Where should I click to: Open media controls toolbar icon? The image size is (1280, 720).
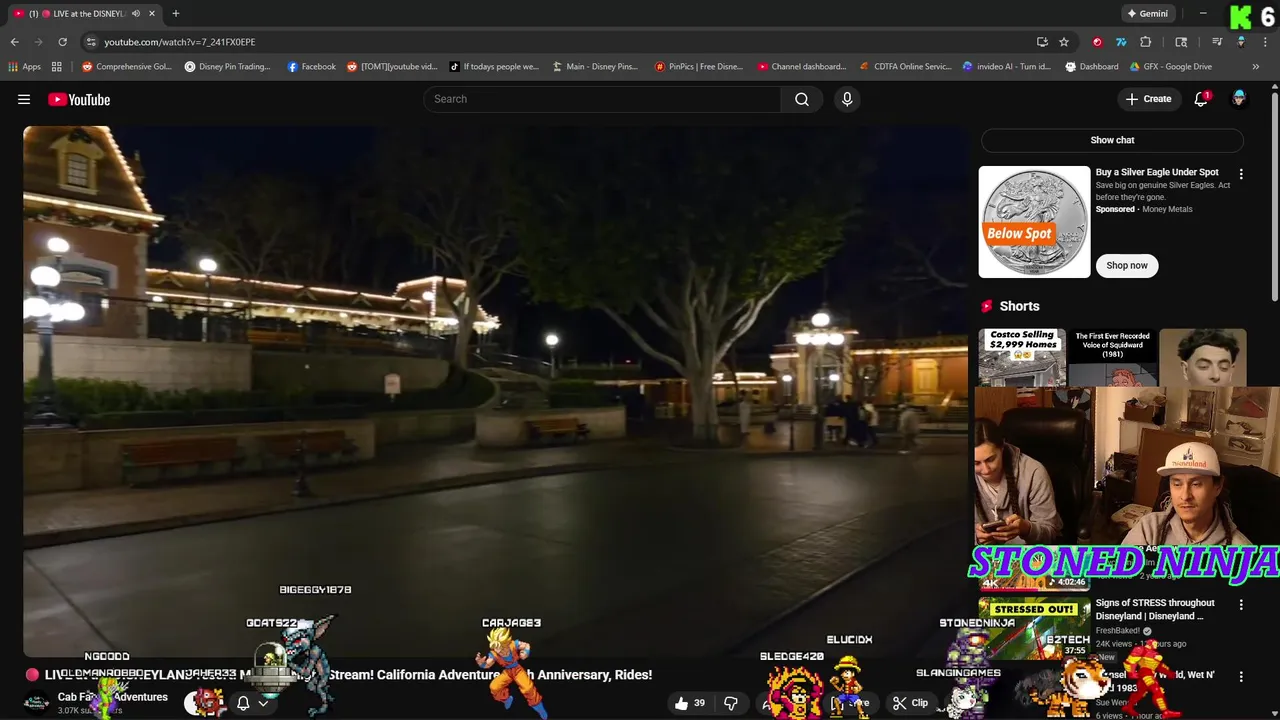point(1217,42)
